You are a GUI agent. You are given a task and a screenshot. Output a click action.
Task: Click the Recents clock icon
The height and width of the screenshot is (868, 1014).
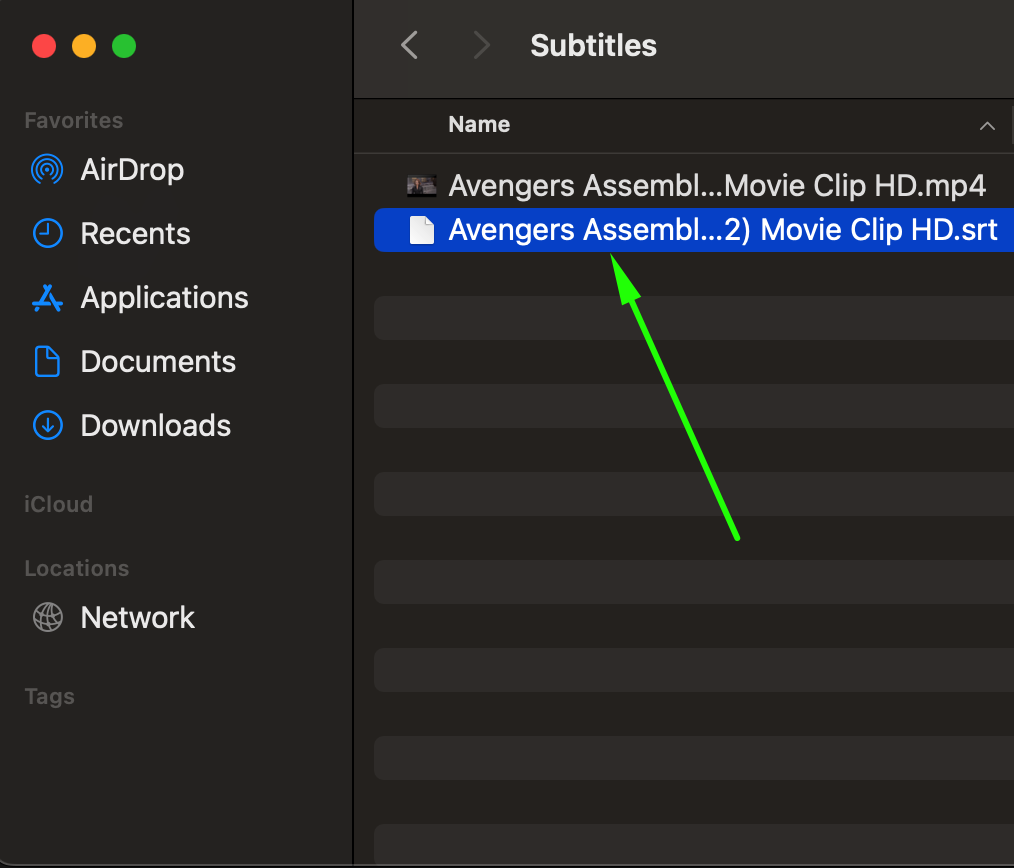(x=47, y=234)
